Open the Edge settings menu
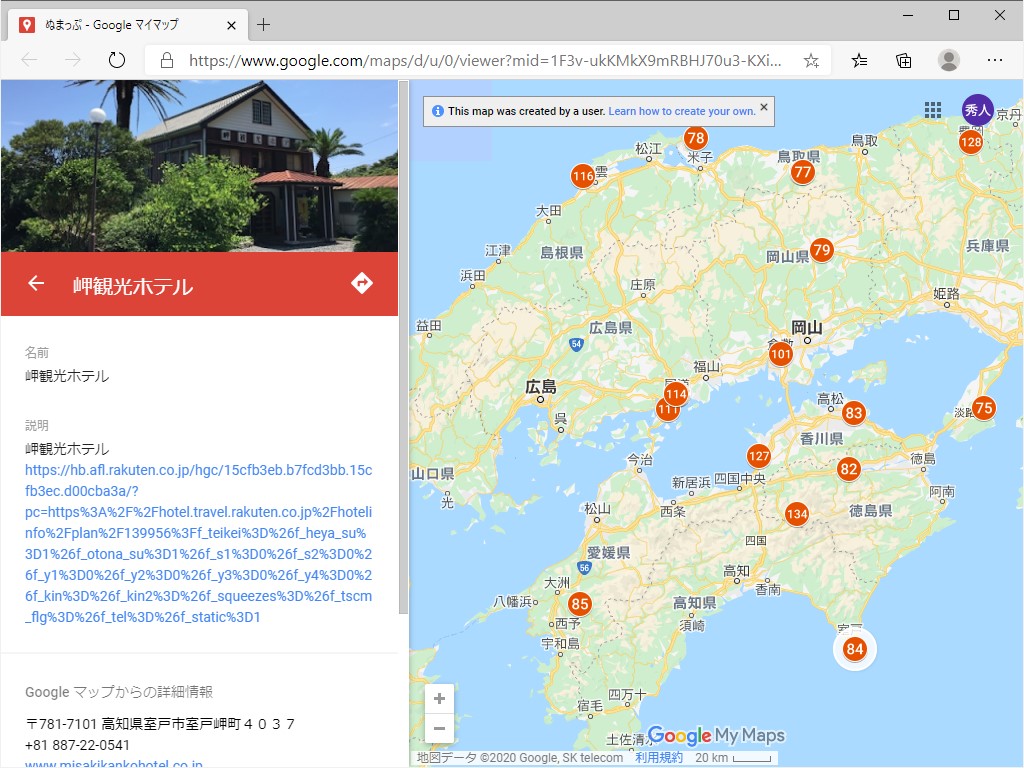The width and height of the screenshot is (1024, 768). (x=995, y=60)
